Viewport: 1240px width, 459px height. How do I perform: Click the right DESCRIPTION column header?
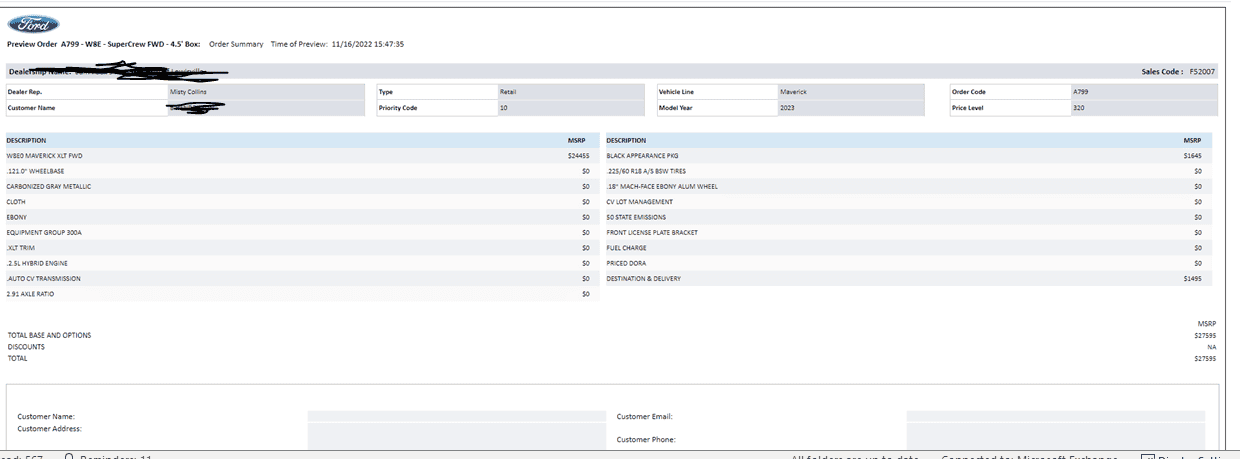click(626, 140)
